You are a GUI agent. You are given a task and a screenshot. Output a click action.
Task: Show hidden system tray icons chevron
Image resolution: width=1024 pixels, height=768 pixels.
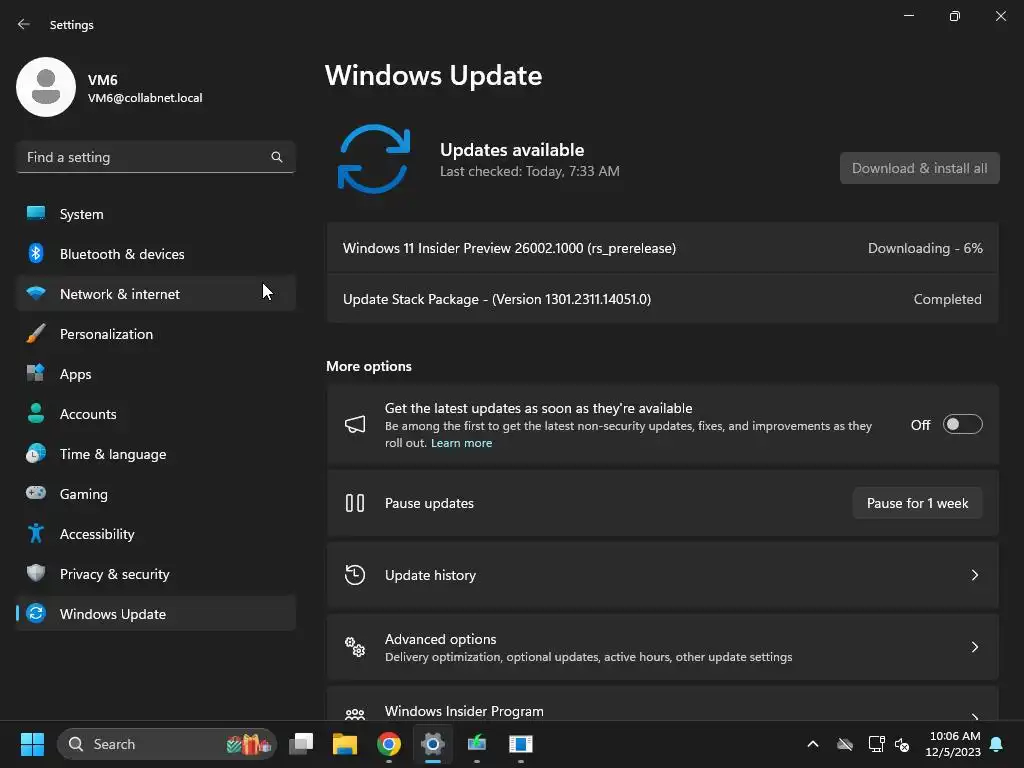point(813,744)
